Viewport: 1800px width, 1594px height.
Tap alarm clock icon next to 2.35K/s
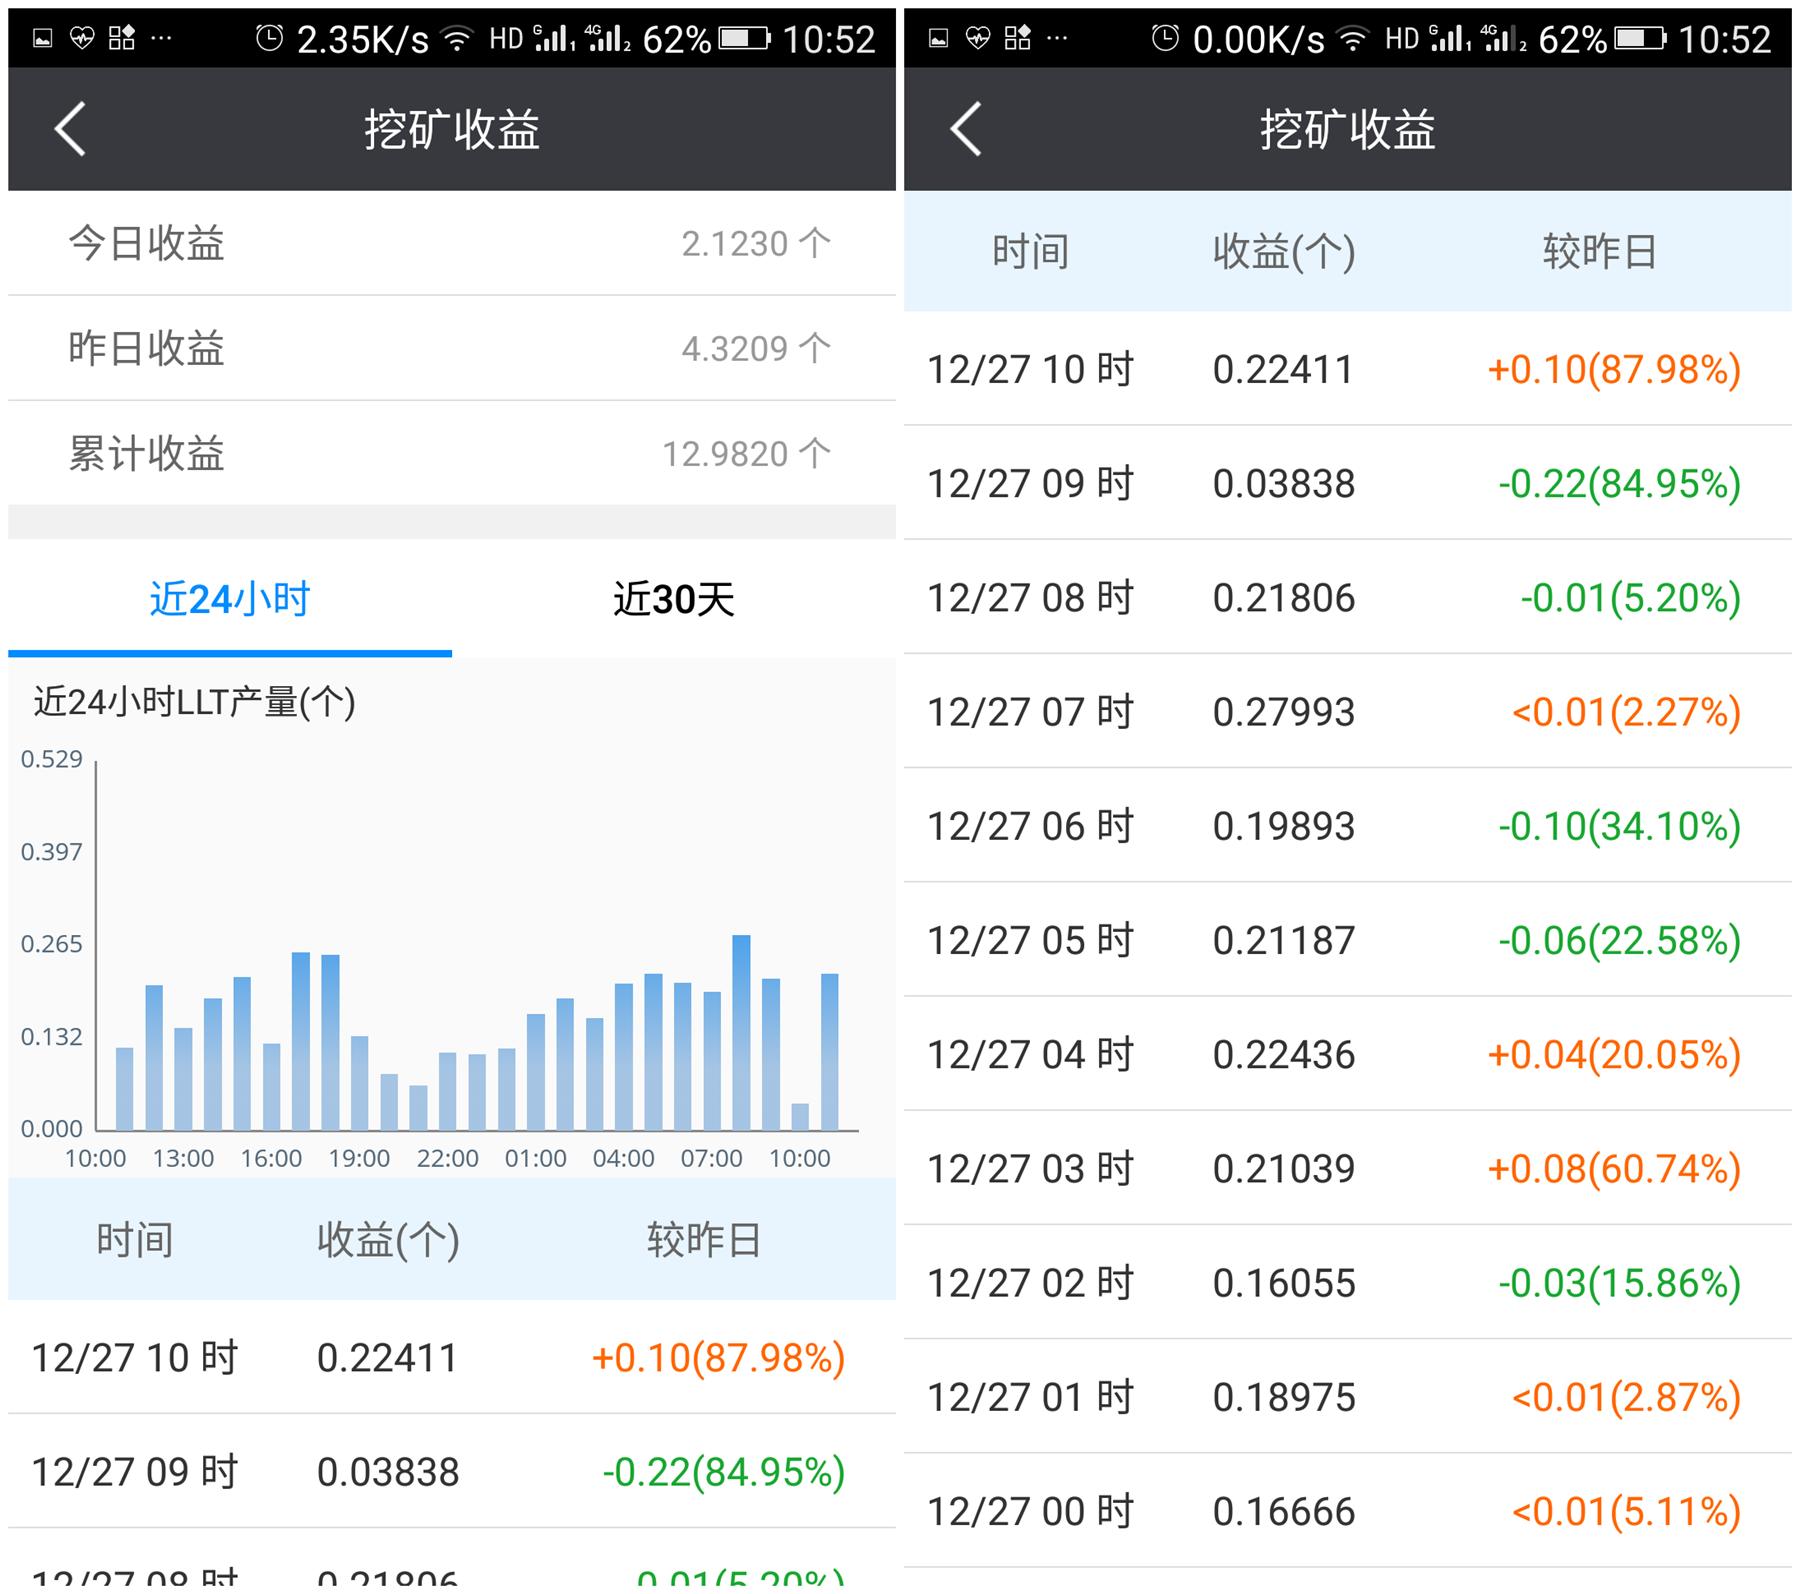[269, 39]
